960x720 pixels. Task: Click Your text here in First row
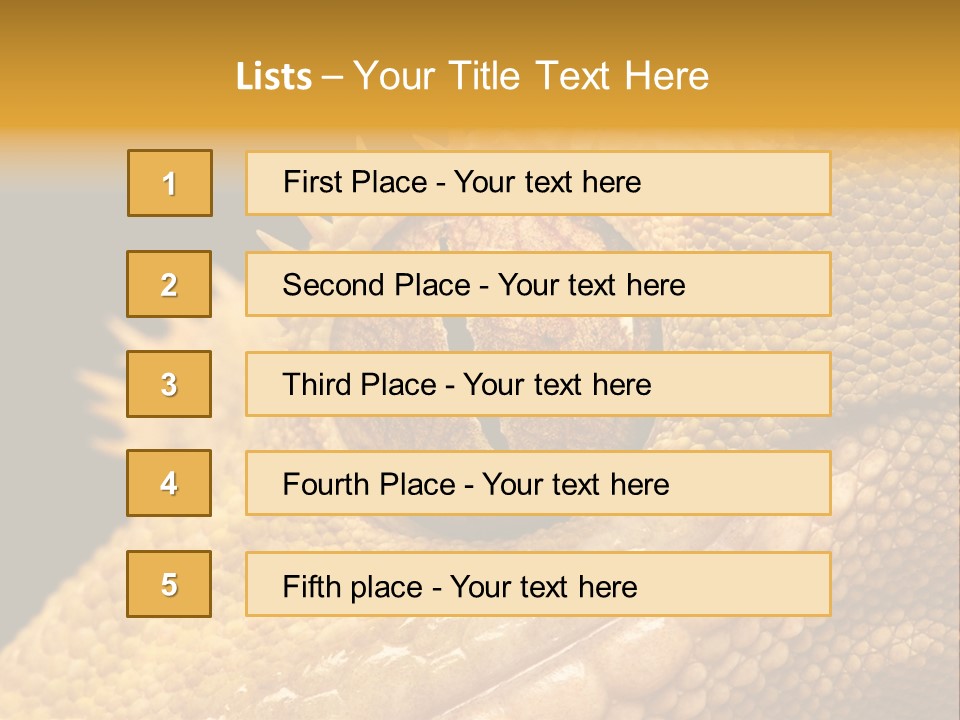pyautogui.click(x=547, y=182)
